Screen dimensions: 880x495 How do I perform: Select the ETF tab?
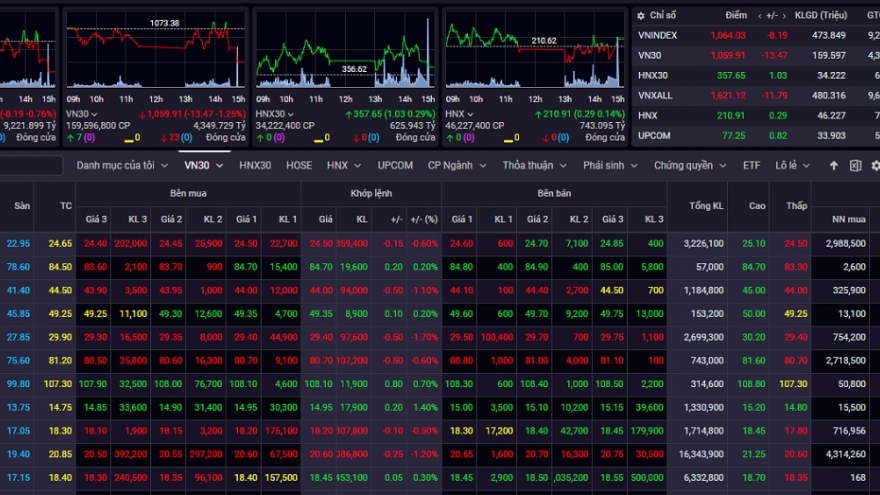pyautogui.click(x=751, y=166)
